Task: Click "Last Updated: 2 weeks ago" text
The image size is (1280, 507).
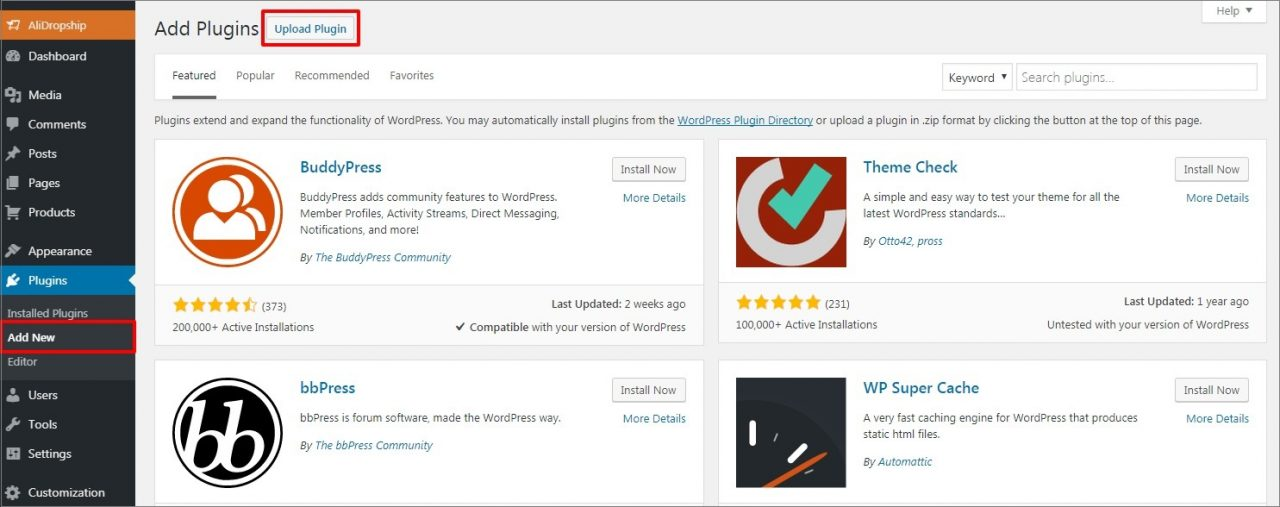Action: [619, 304]
